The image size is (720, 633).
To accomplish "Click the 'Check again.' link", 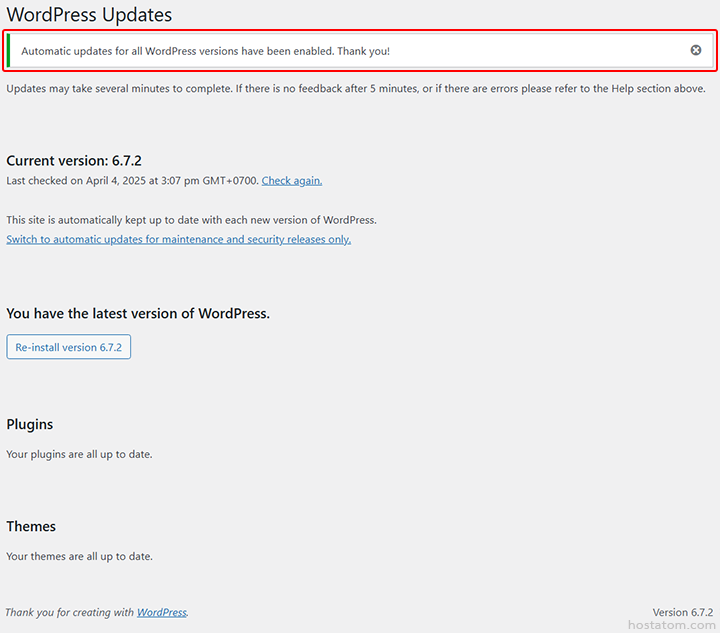I will [292, 181].
